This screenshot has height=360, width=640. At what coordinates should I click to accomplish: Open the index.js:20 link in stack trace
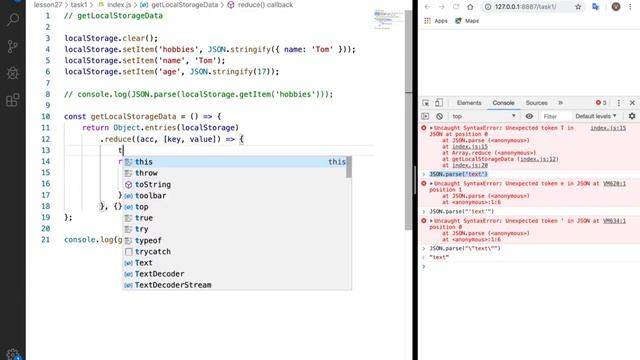tap(470, 165)
